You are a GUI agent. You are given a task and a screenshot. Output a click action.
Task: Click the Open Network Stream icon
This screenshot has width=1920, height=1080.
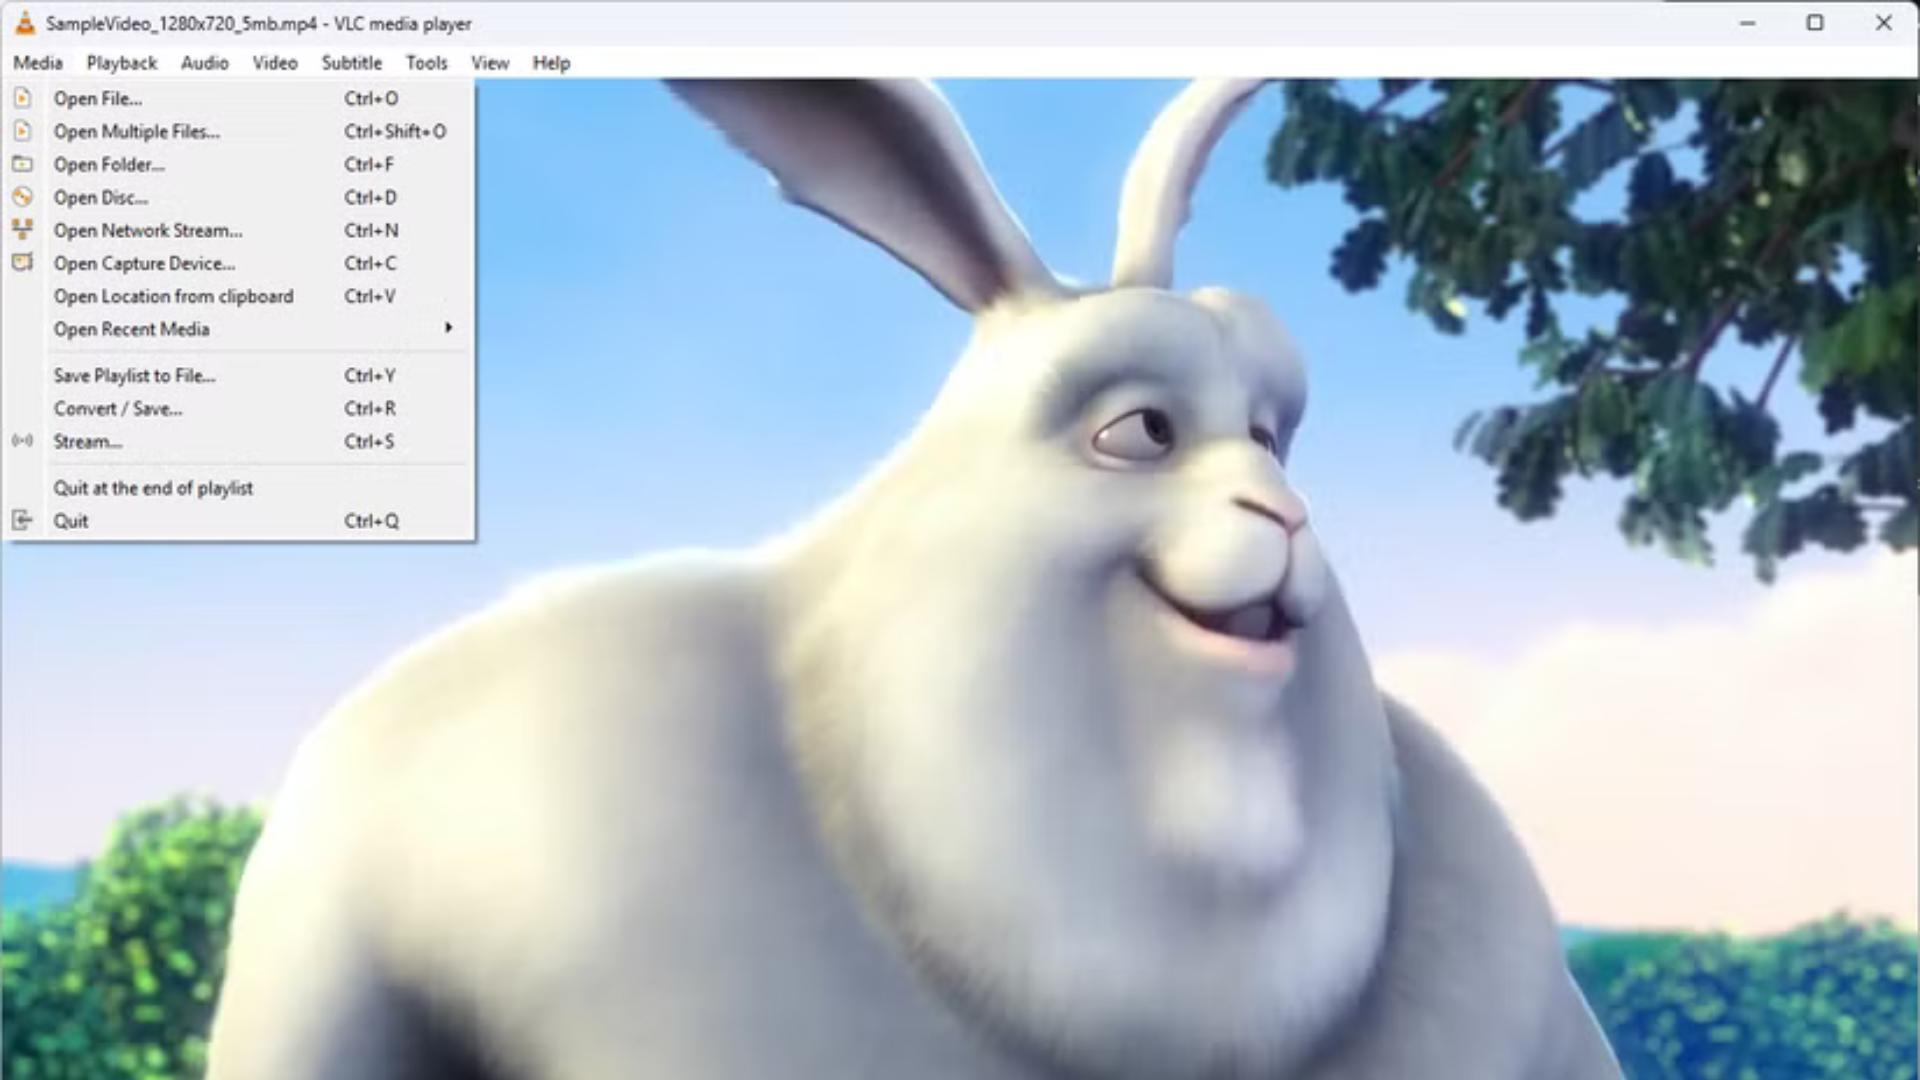coord(22,230)
